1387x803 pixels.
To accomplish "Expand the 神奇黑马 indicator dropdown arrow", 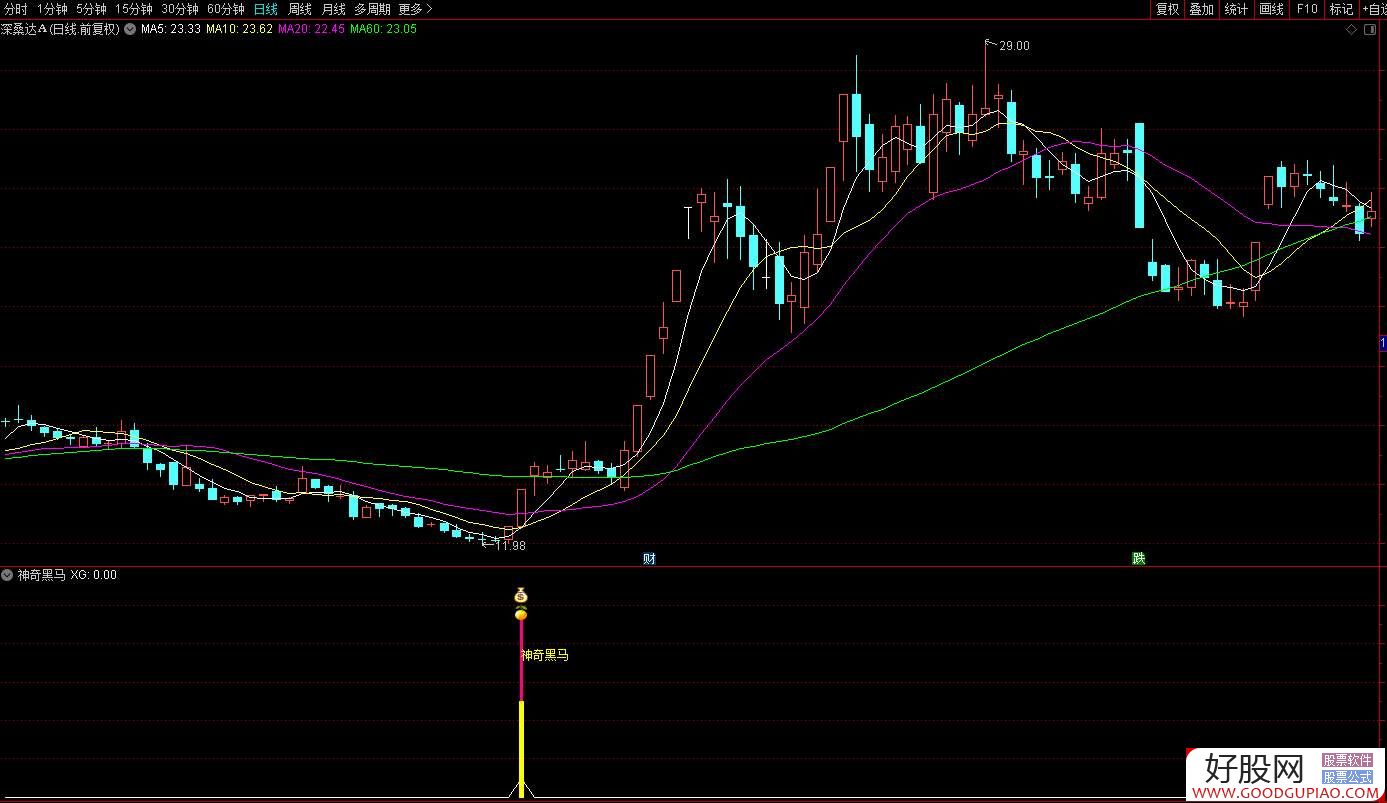I will click(x=8, y=575).
